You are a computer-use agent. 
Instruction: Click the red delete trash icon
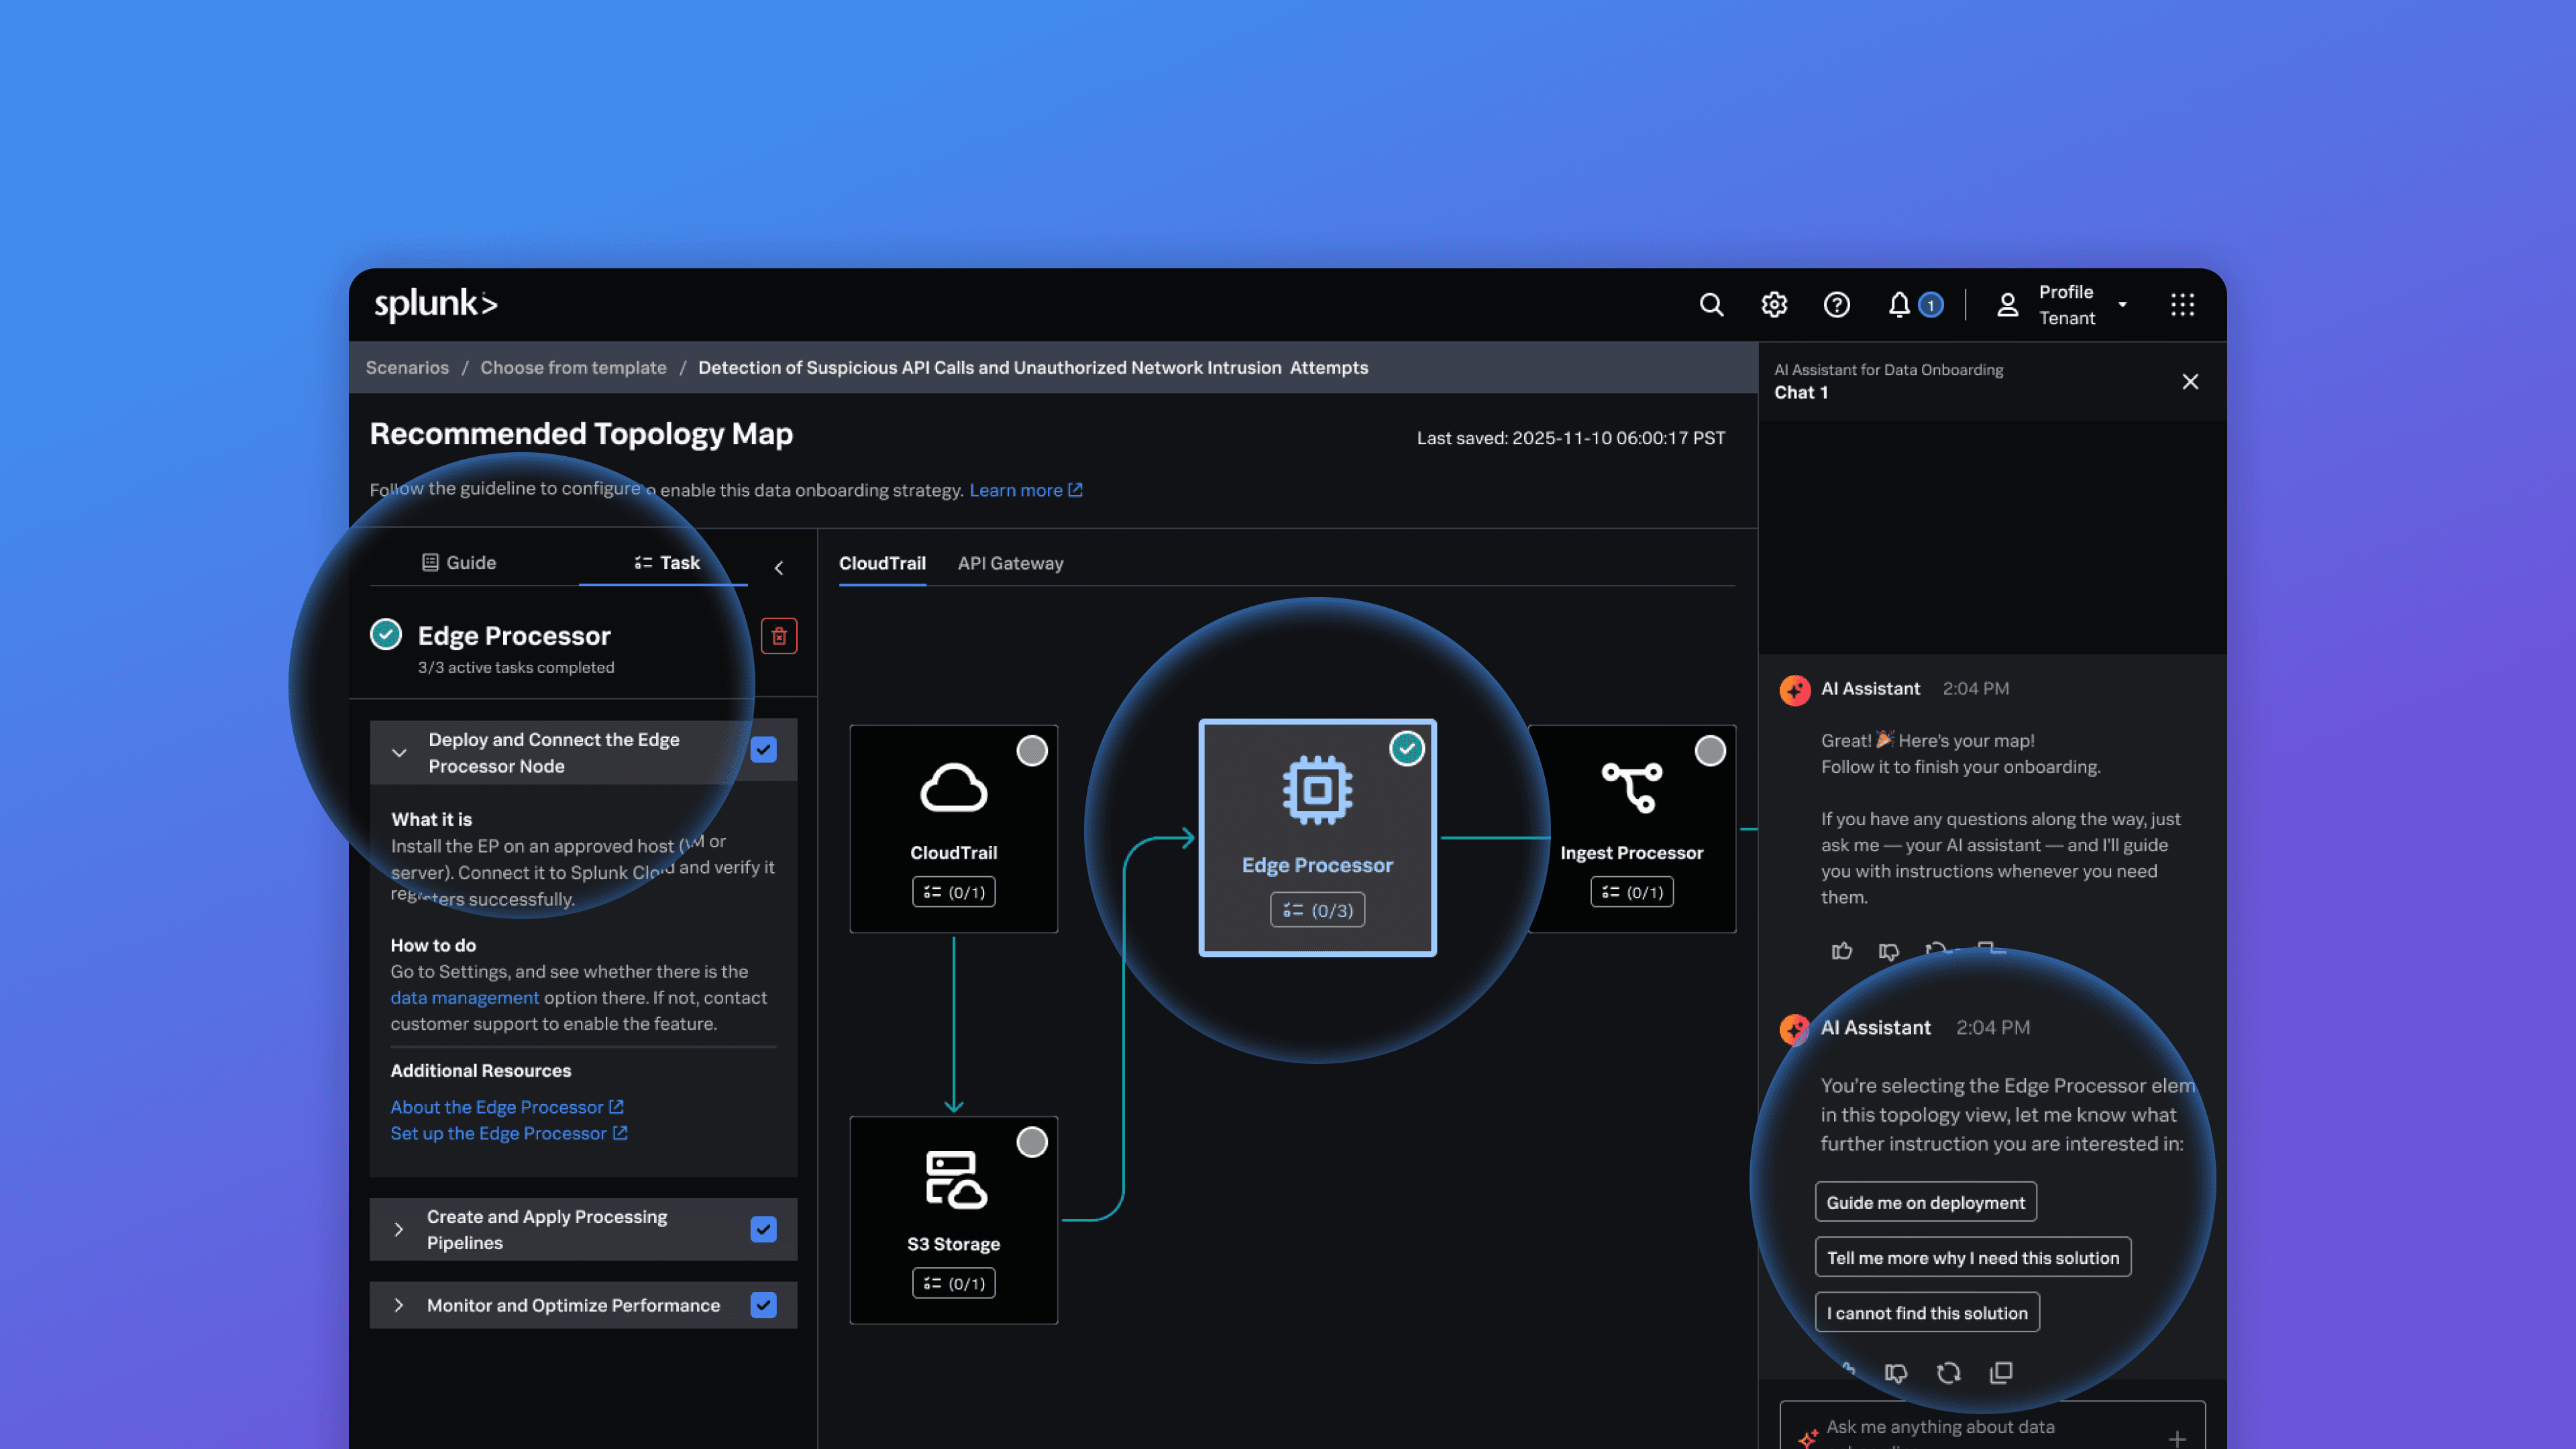779,636
